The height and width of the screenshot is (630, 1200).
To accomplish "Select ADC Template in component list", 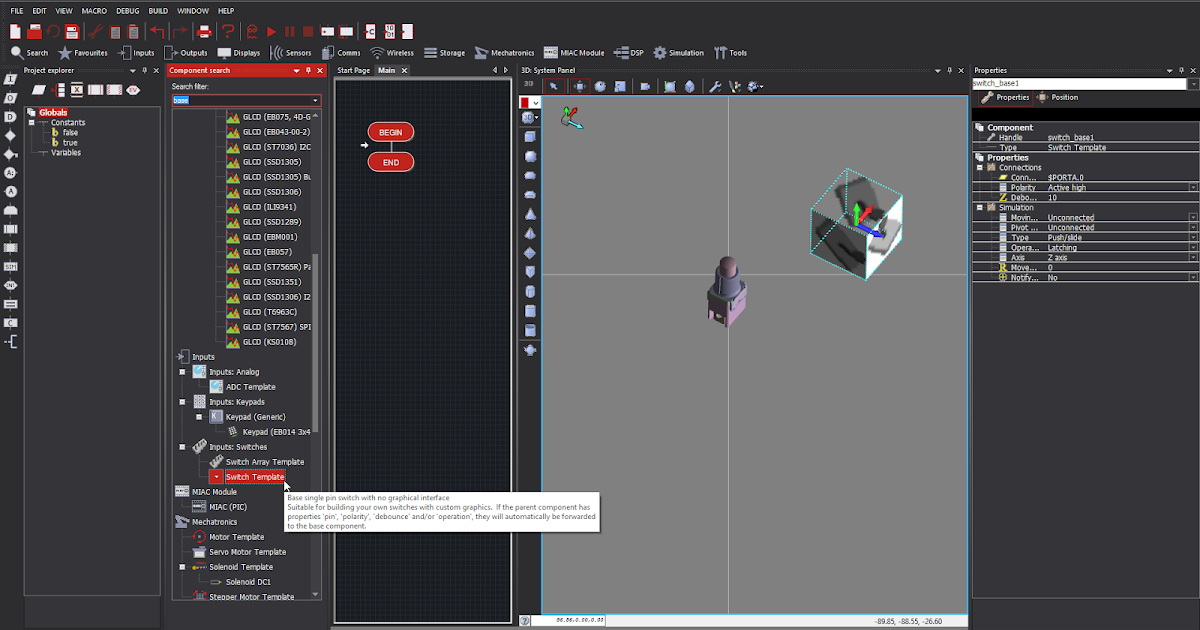I will pos(250,387).
